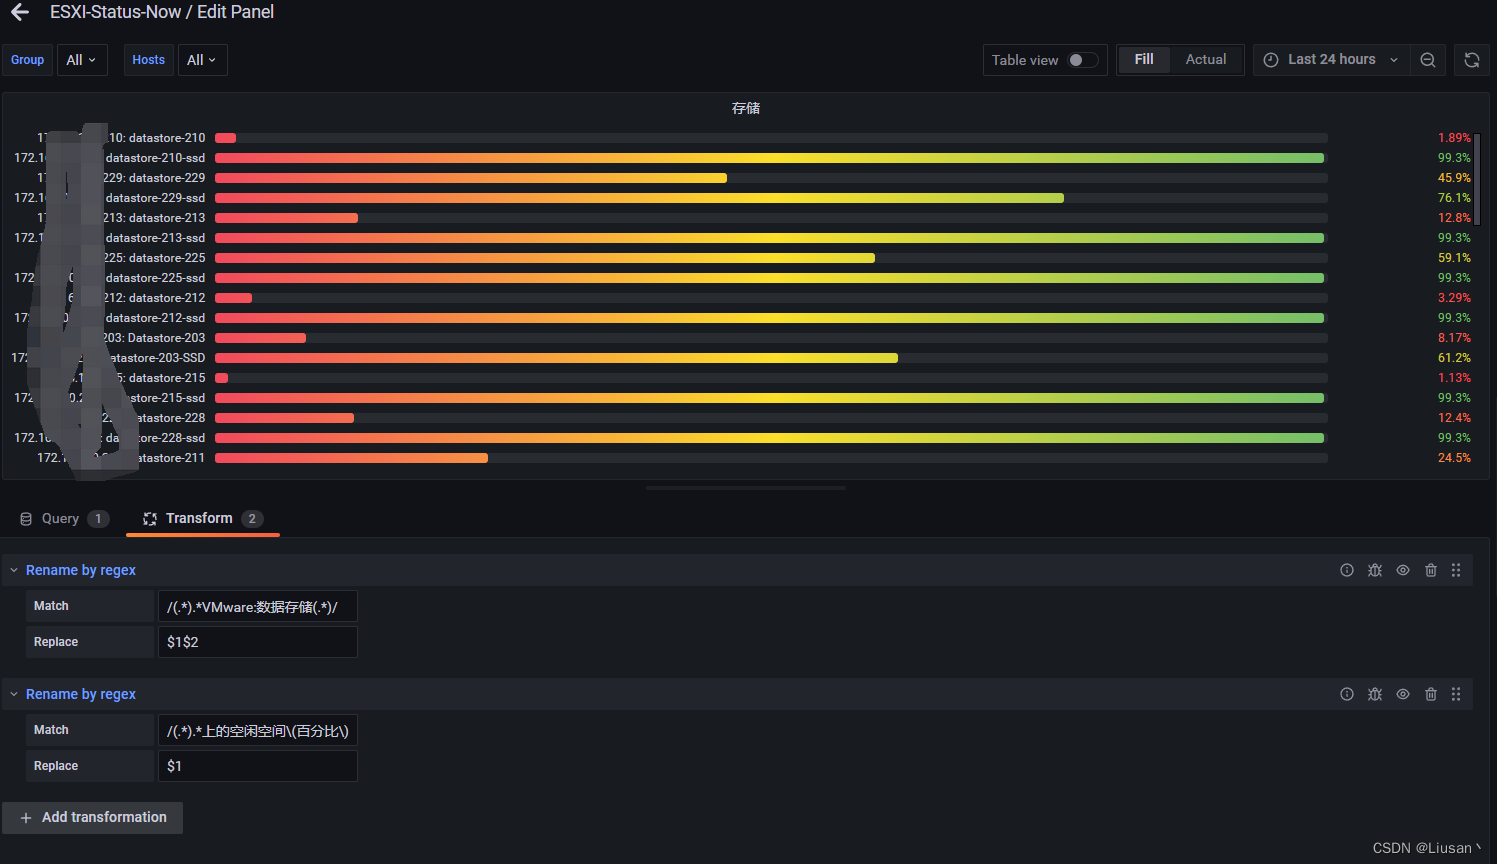This screenshot has width=1497, height=864.
Task: Click the second Rename by regex title
Action: (x=81, y=694)
